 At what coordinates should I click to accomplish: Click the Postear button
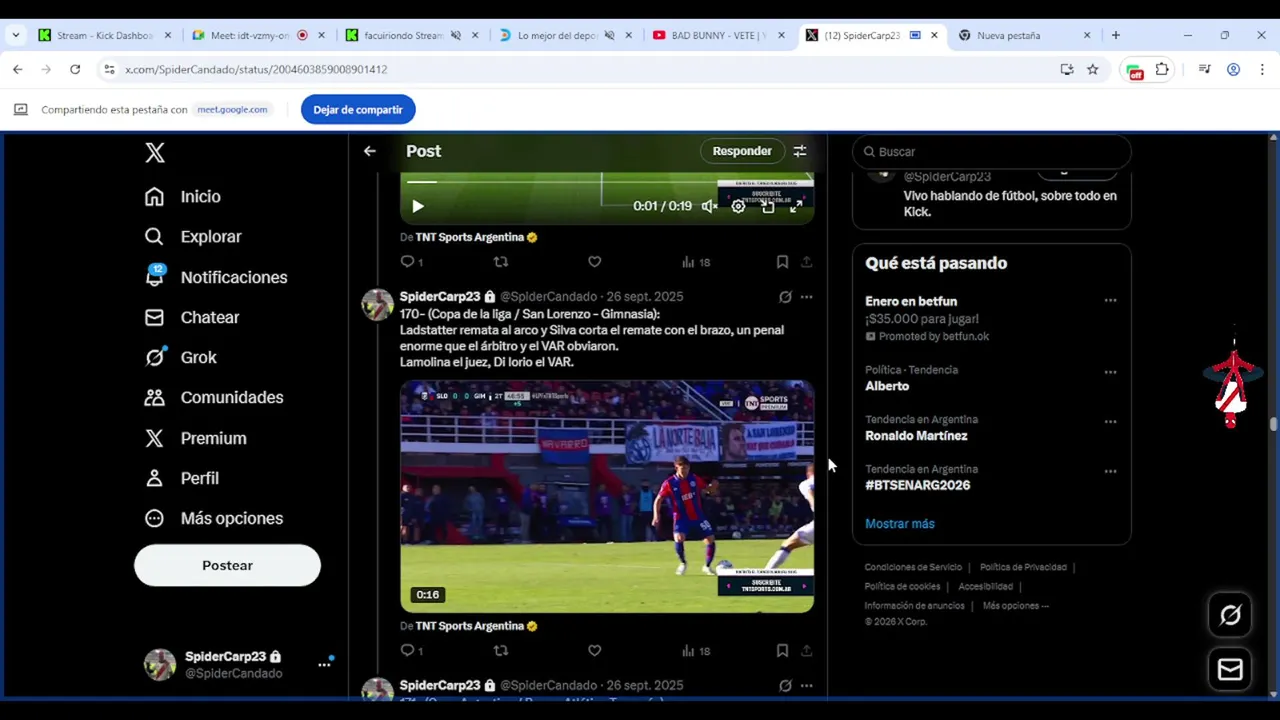pyautogui.click(x=227, y=565)
